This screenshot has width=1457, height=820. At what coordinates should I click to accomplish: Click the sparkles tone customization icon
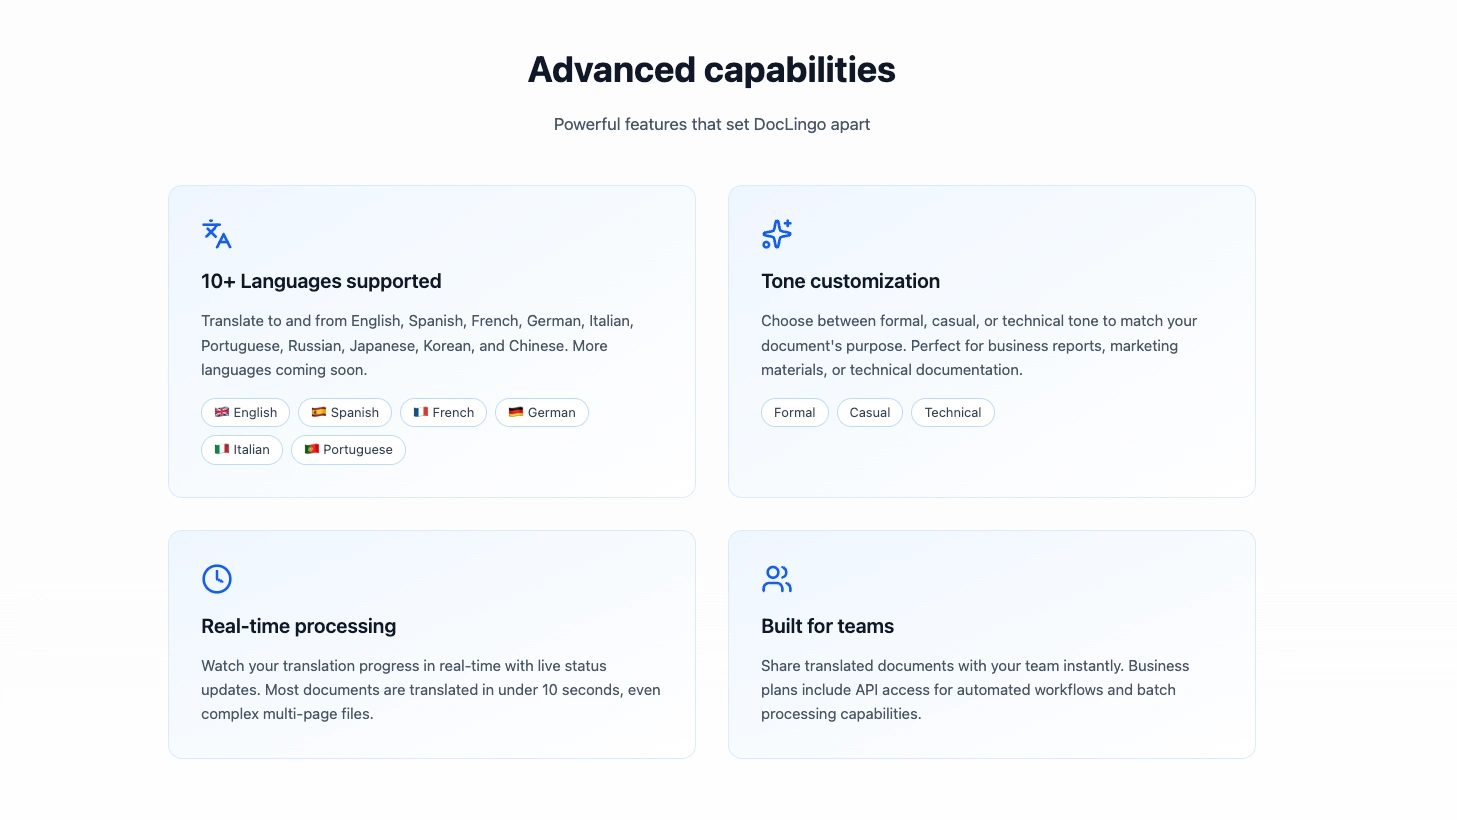[776, 234]
